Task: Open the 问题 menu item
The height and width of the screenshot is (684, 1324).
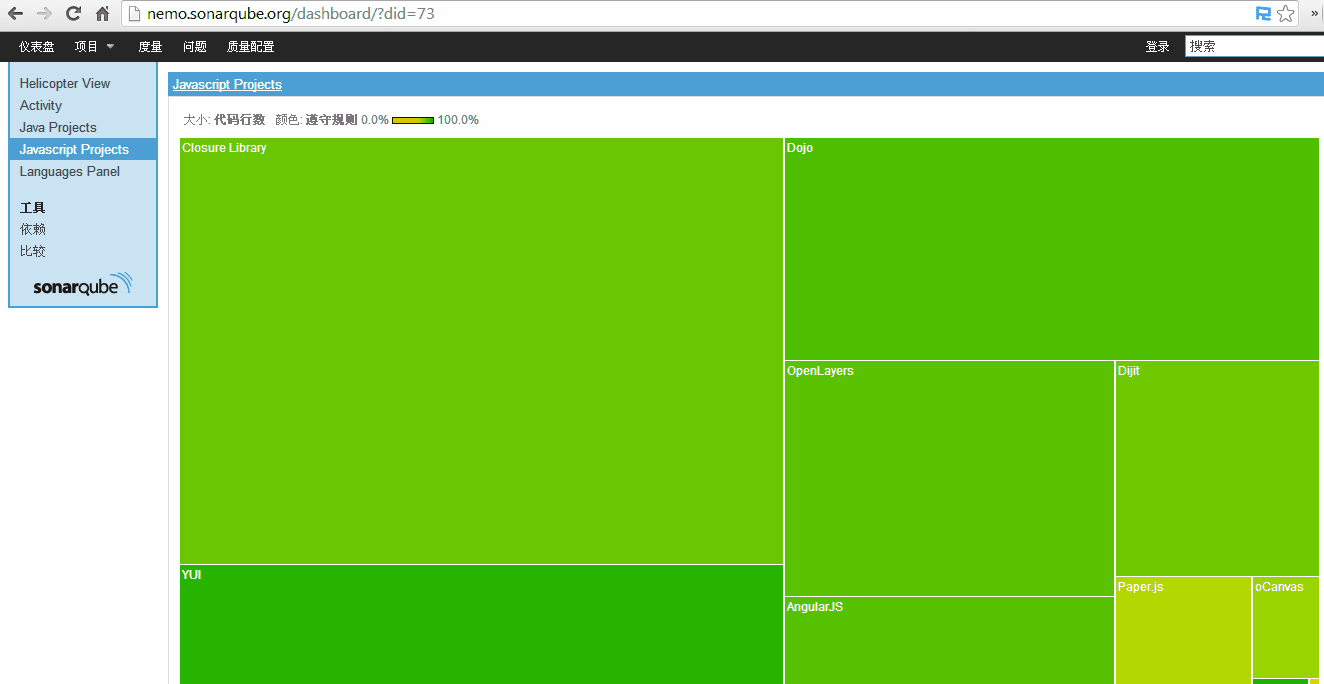Action: click(195, 46)
